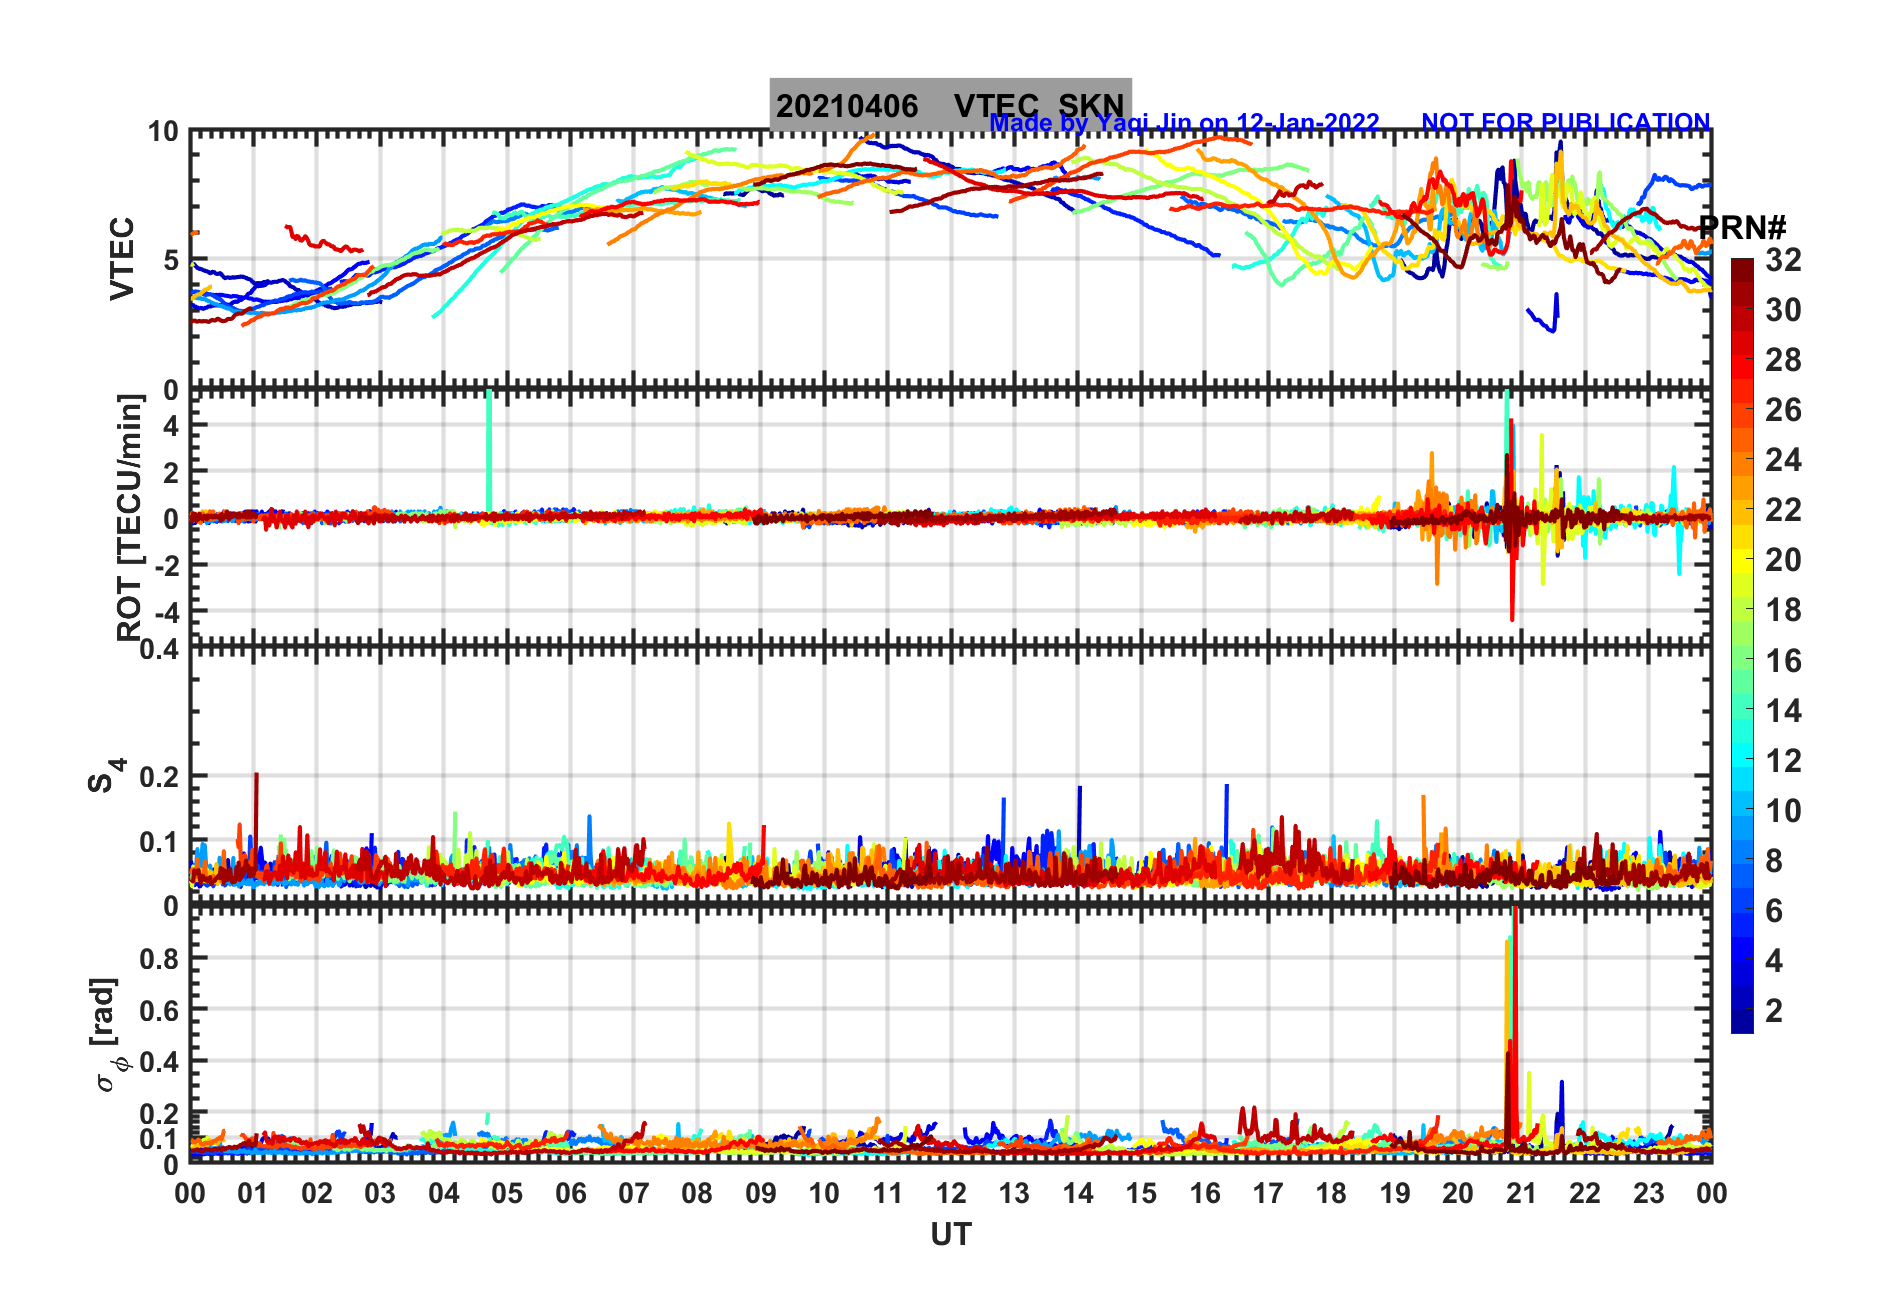Click colorbar tick label 32

pos(1783,260)
